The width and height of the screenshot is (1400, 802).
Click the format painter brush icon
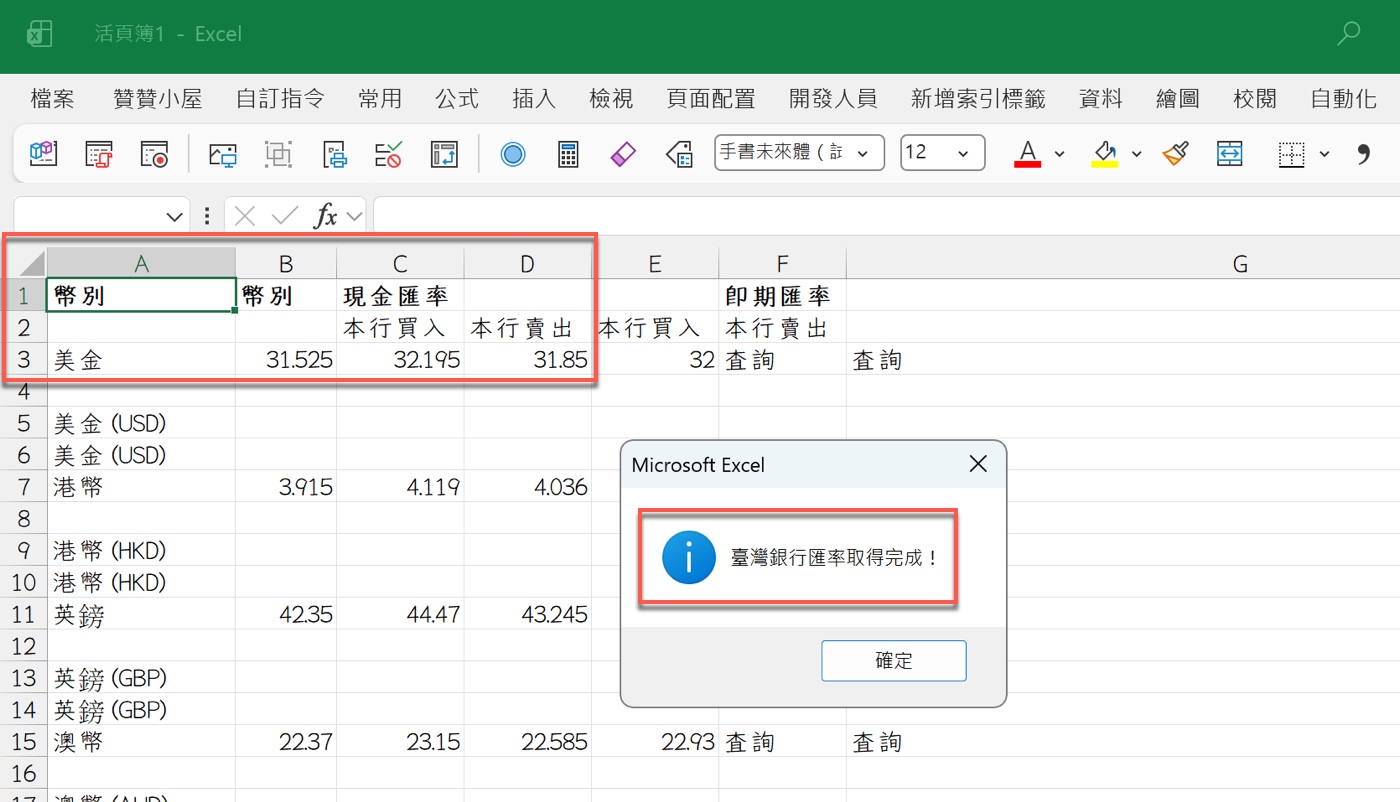point(1175,153)
